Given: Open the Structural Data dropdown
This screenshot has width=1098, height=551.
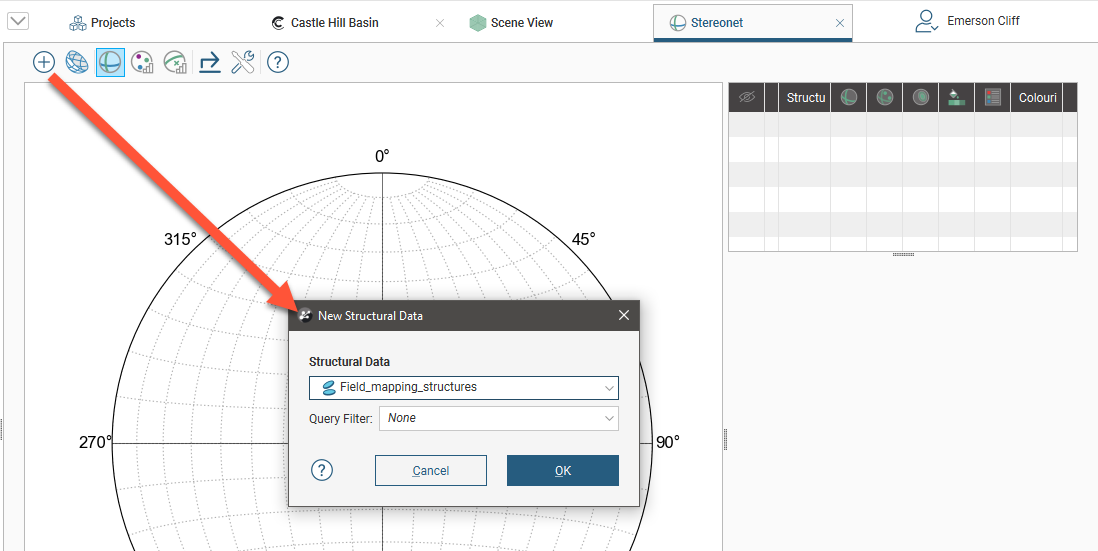Looking at the screenshot, I should coord(464,387).
